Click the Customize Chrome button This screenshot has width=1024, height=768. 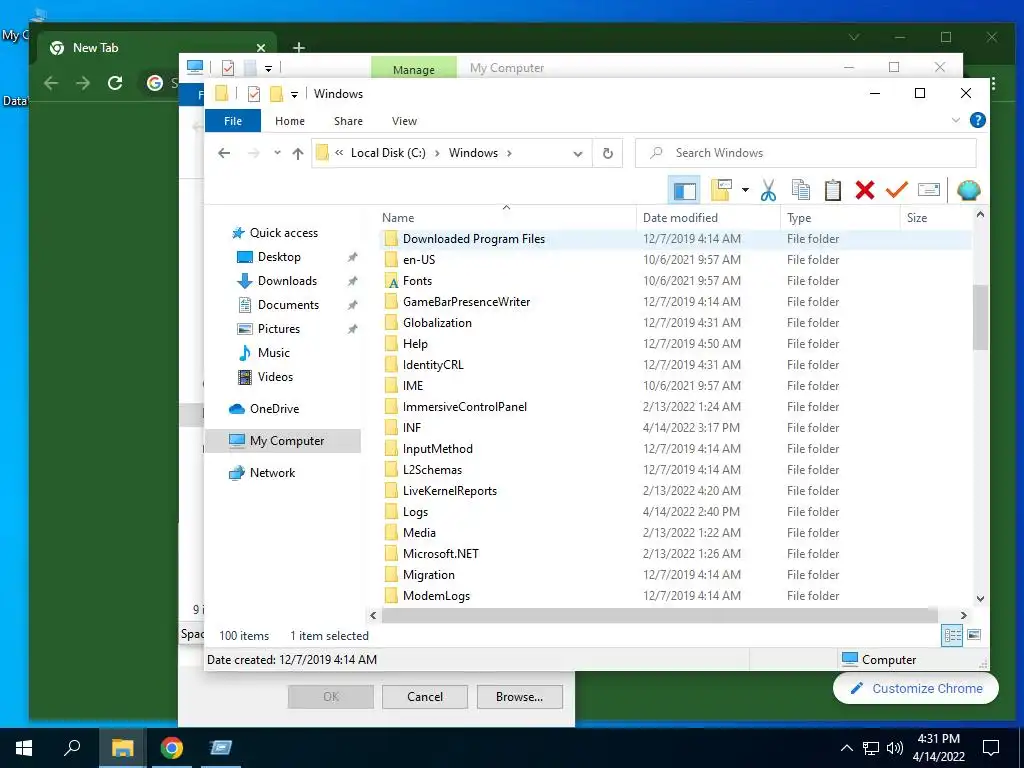(916, 688)
